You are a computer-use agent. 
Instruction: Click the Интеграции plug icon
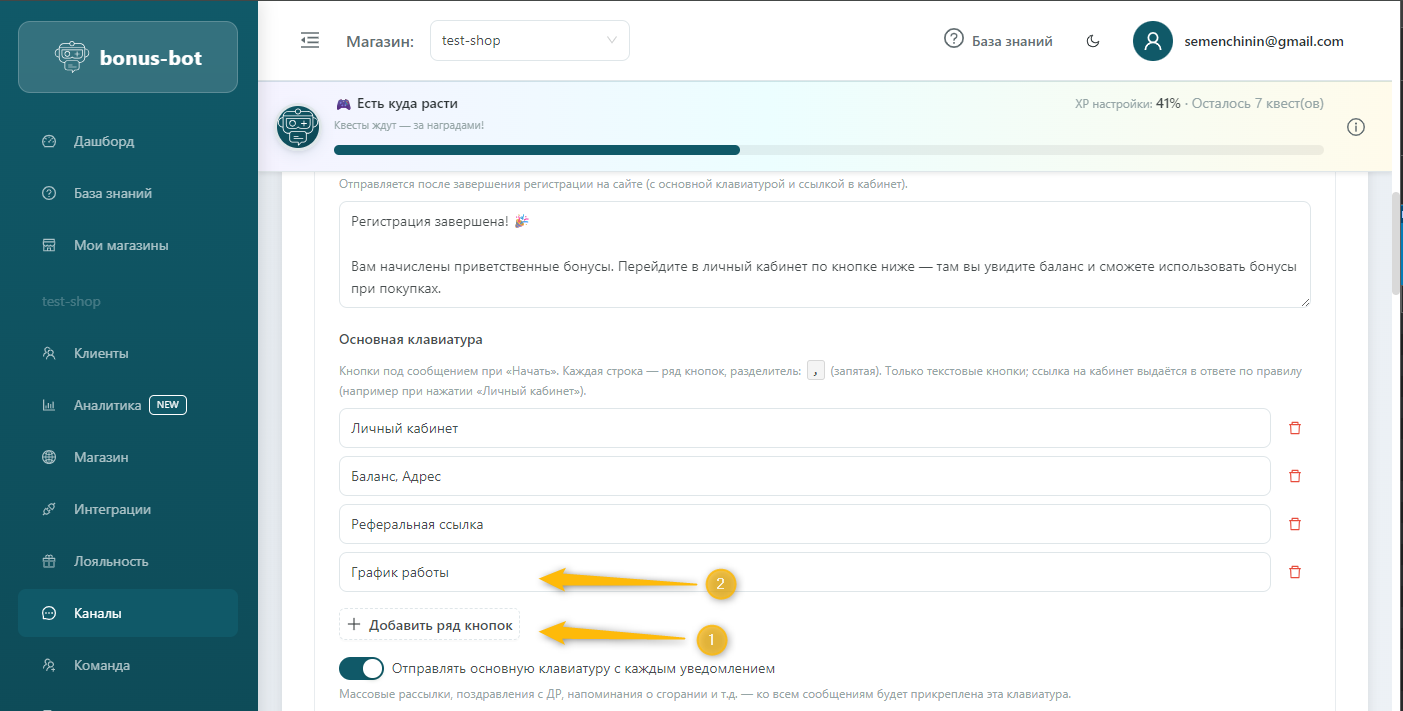pos(49,509)
